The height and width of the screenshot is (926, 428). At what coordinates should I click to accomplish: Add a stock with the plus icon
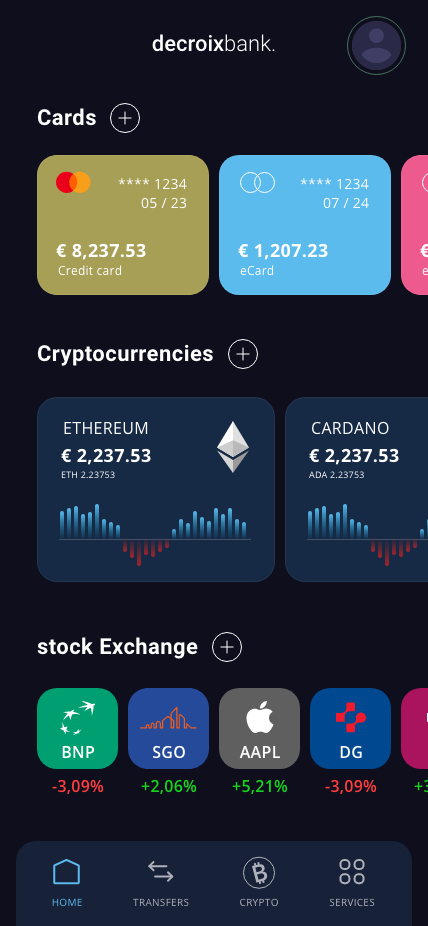(x=227, y=647)
